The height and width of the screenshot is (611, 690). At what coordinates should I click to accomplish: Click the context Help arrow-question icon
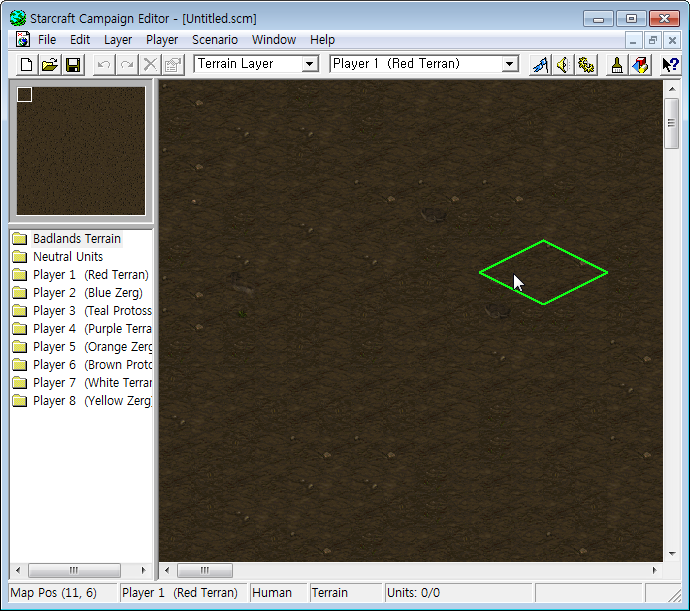671,65
